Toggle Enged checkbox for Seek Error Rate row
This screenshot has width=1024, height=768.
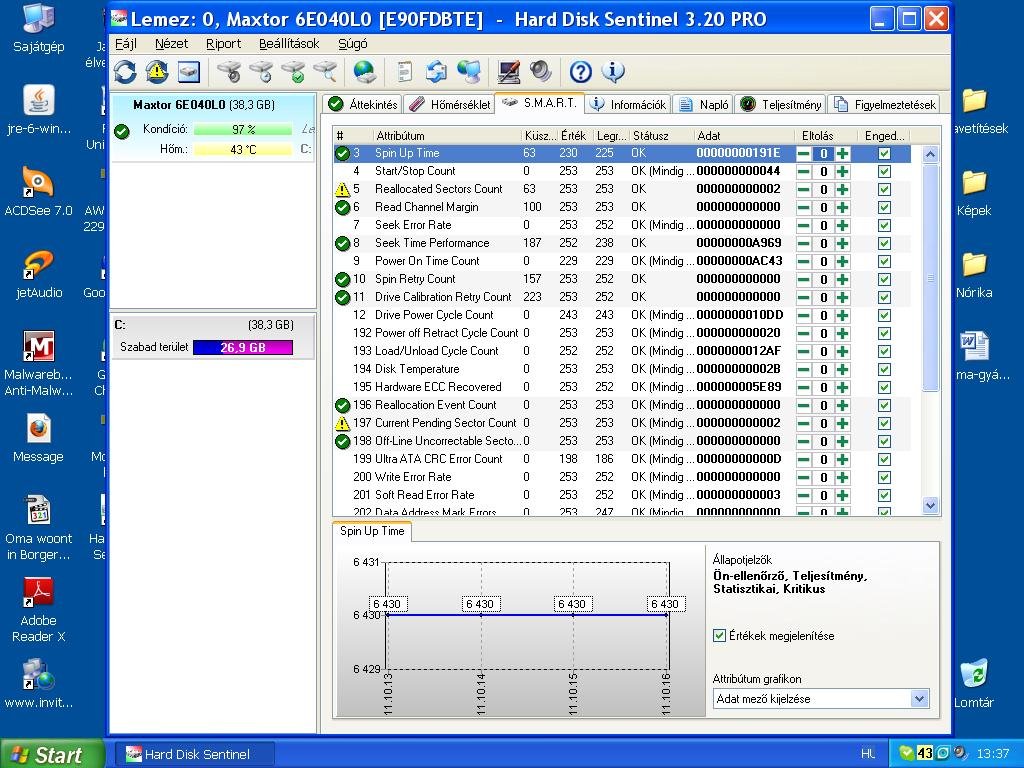coord(884,225)
